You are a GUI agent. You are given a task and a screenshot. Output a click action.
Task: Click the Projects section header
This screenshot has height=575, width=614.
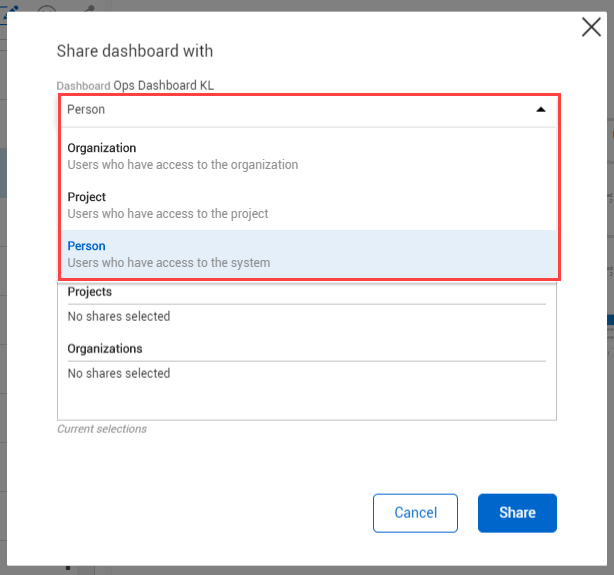[x=90, y=292]
